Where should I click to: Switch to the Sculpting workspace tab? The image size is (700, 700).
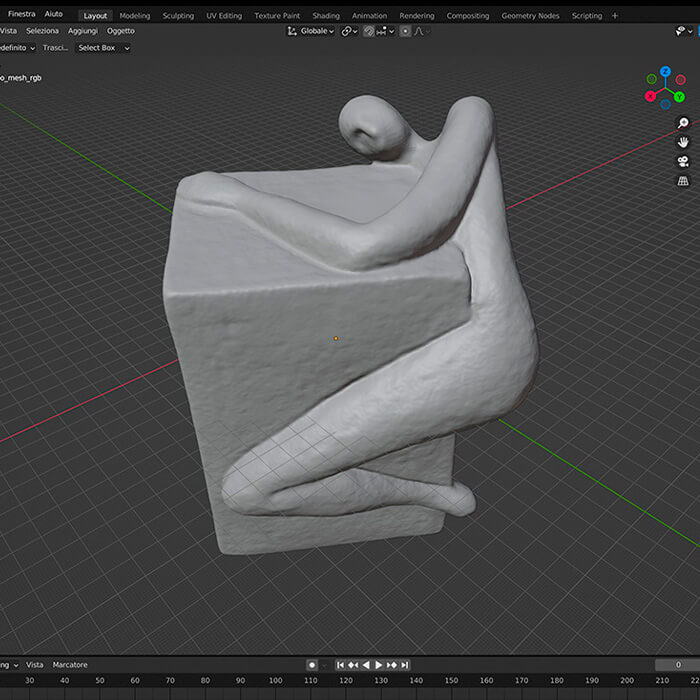pos(178,16)
